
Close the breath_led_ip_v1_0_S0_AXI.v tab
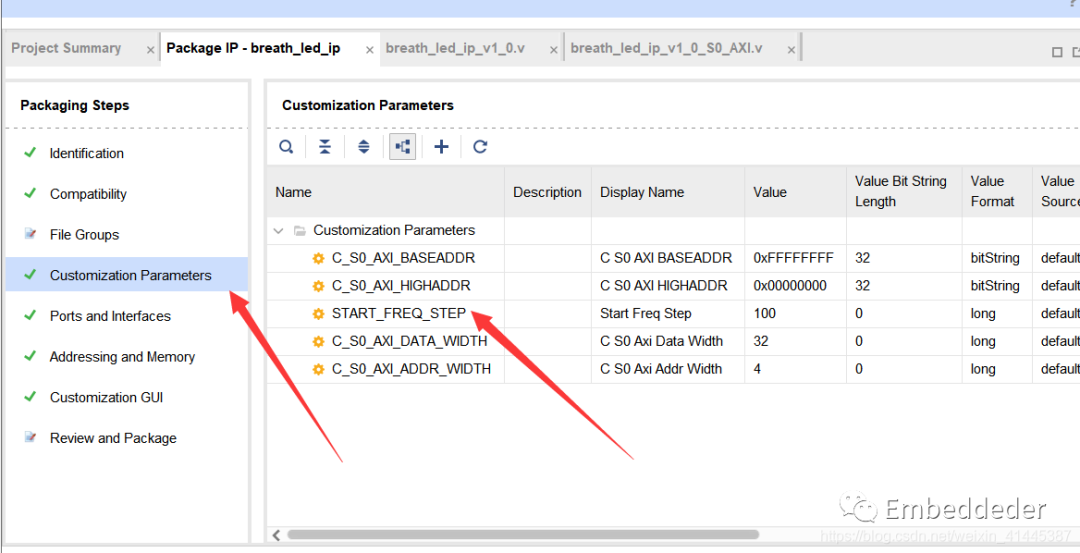coord(791,49)
